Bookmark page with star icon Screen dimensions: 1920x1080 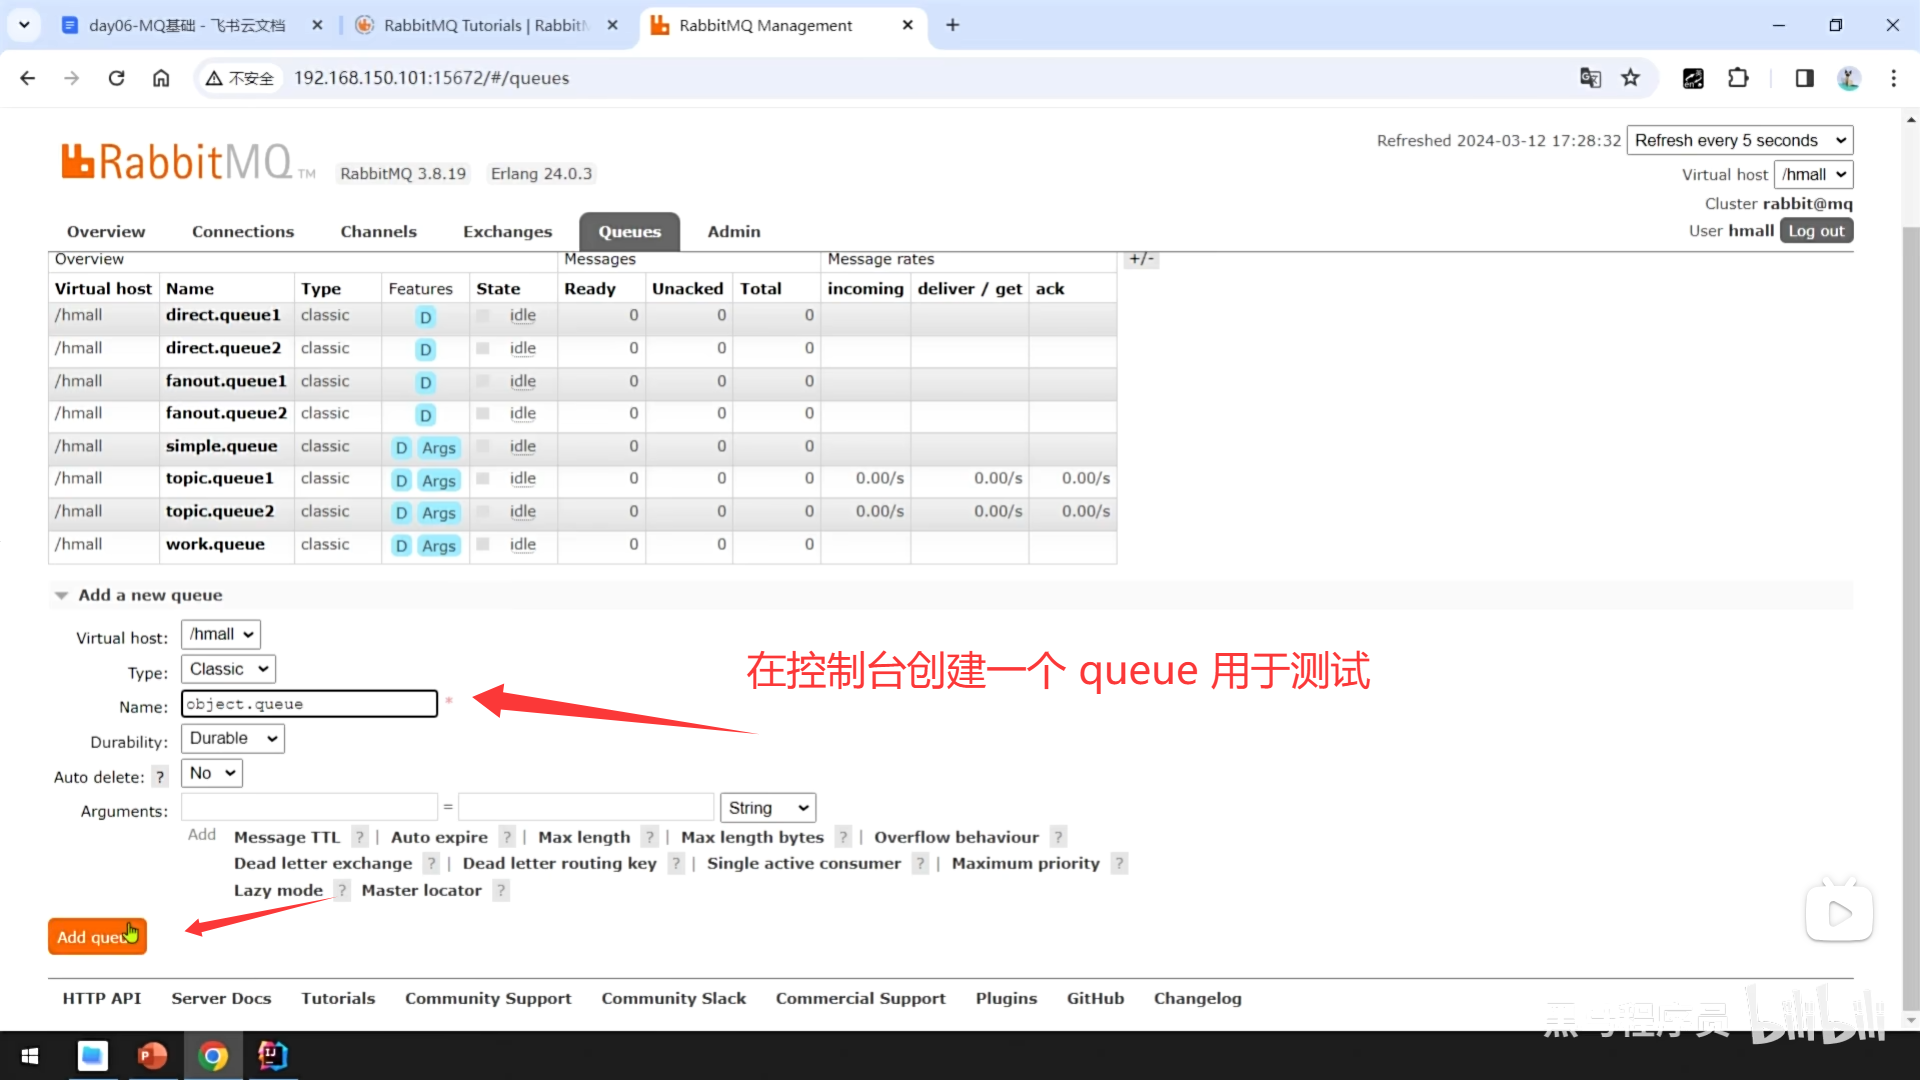point(1631,78)
